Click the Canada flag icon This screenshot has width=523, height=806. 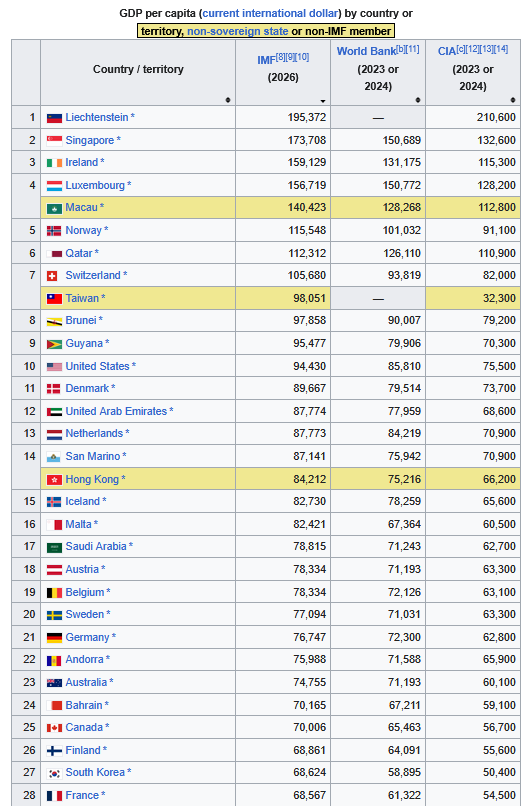pyautogui.click(x=54, y=728)
